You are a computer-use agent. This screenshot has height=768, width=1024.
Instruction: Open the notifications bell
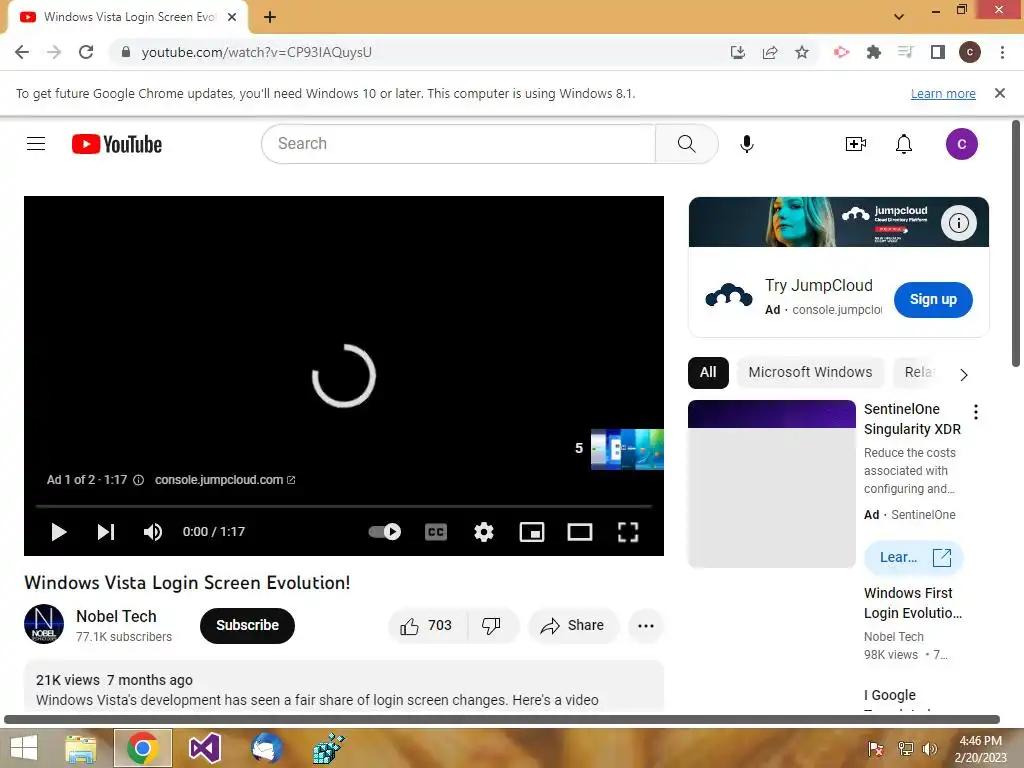coord(904,144)
